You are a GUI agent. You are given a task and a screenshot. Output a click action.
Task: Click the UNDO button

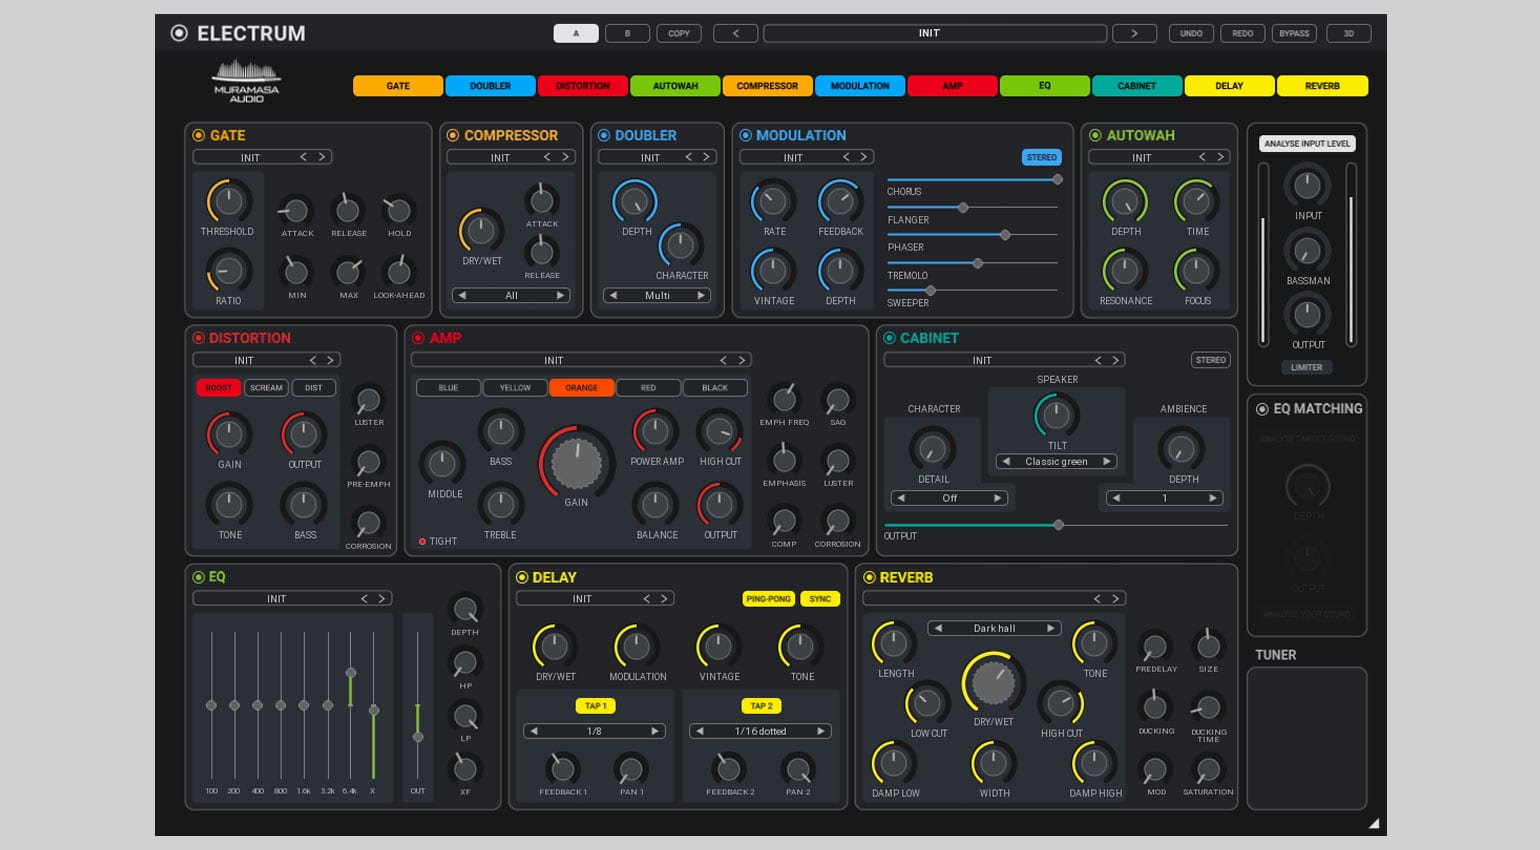[x=1191, y=33]
